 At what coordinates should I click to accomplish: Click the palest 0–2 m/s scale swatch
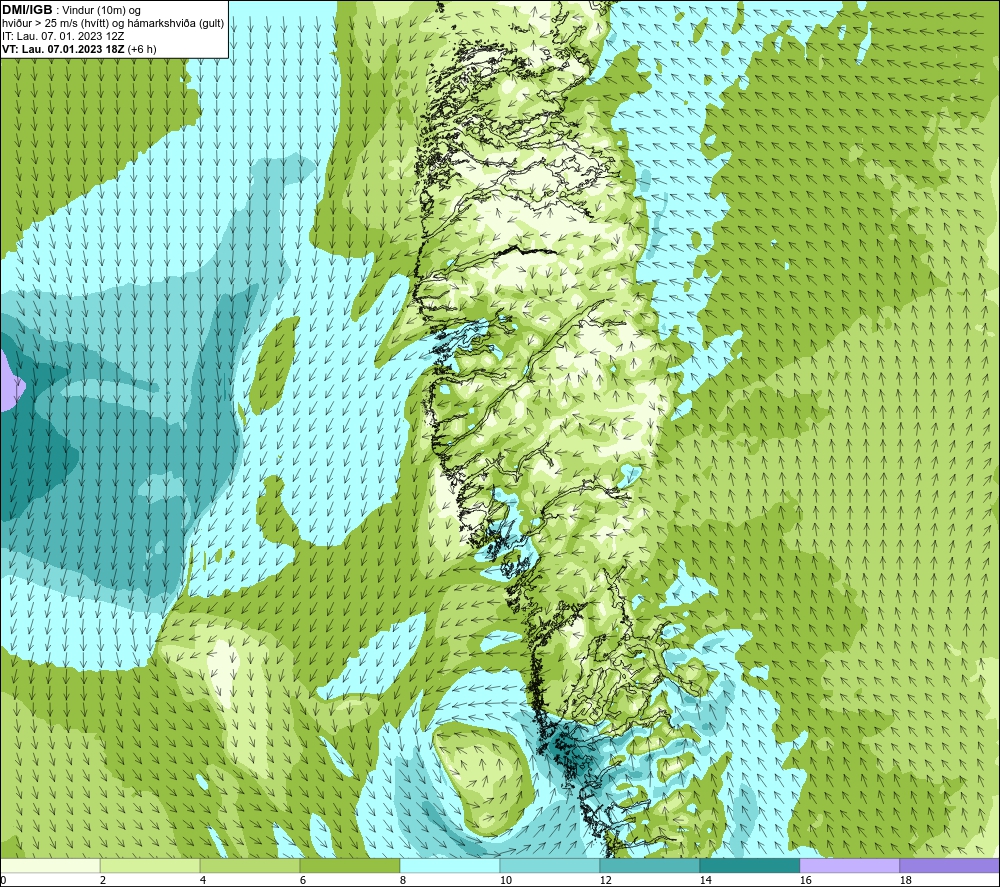tap(50, 865)
